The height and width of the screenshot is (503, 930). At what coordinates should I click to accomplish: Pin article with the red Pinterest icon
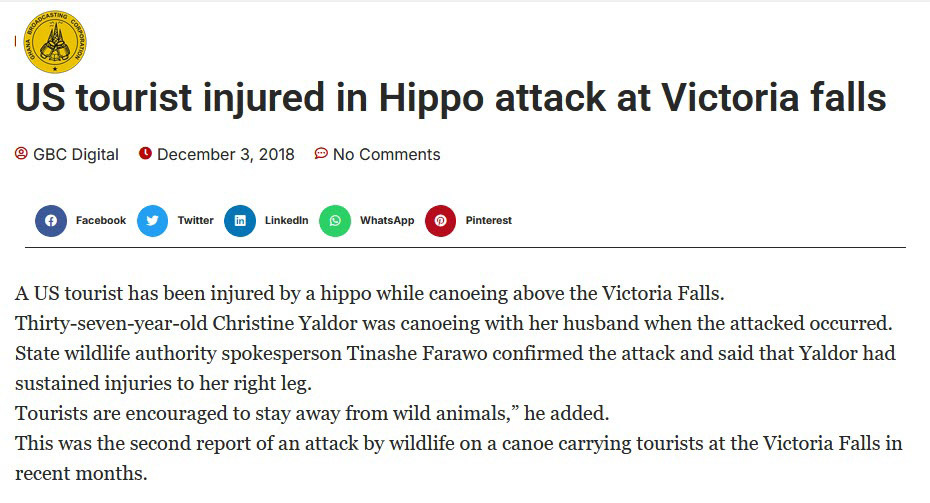click(441, 221)
